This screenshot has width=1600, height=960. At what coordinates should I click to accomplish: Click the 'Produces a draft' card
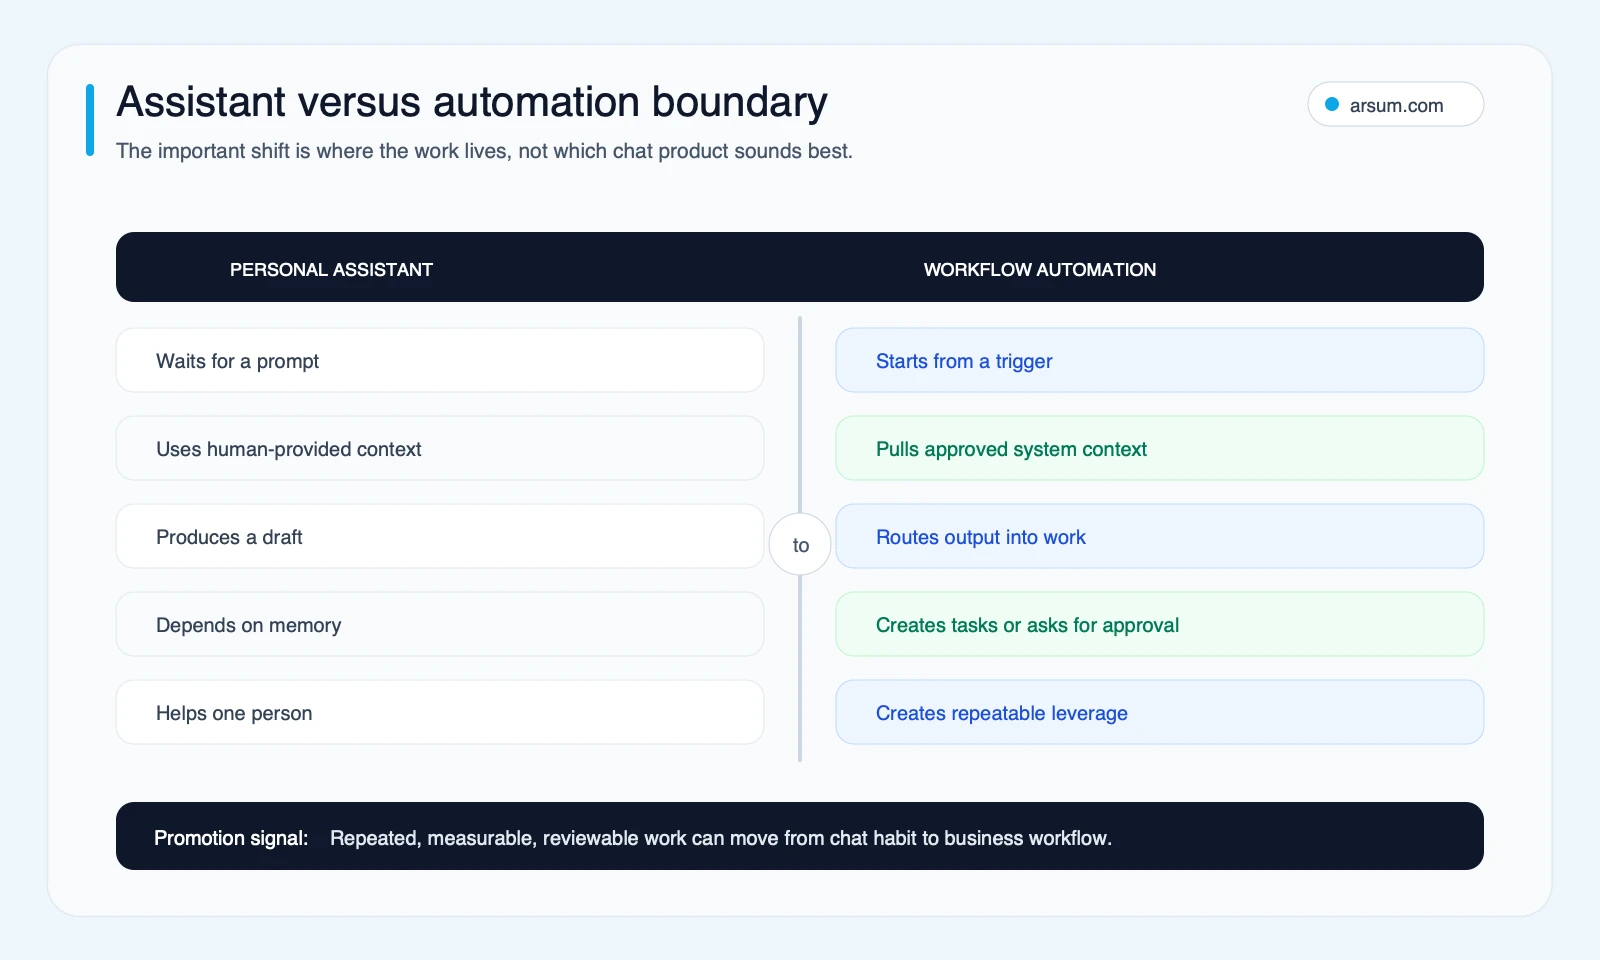(x=440, y=536)
